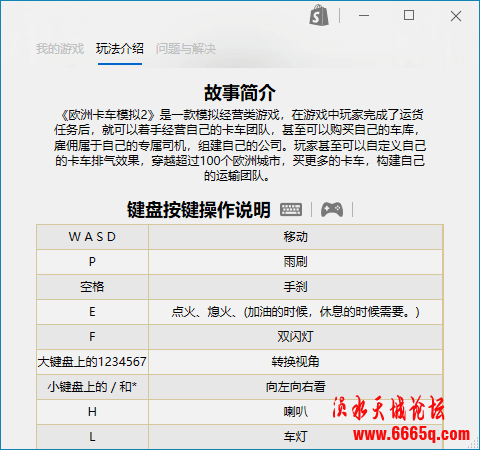Viewport: 480px width, 450px height.
Task: Select the F key cell
Action: pos(92,337)
